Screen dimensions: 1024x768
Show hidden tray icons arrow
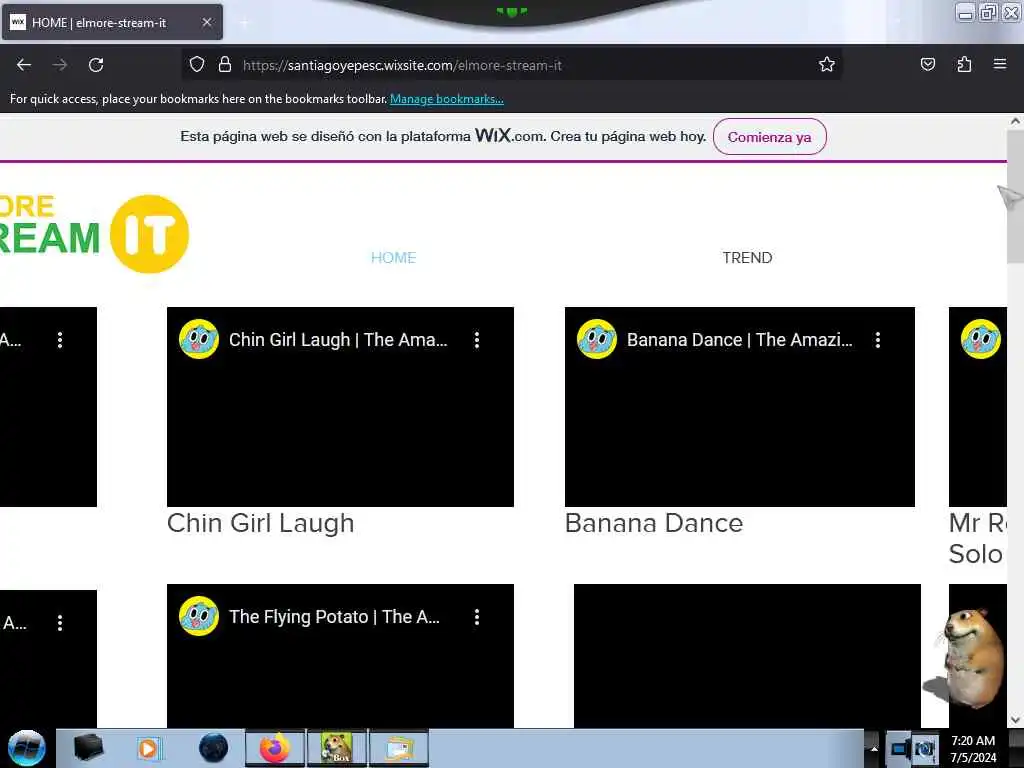click(874, 748)
